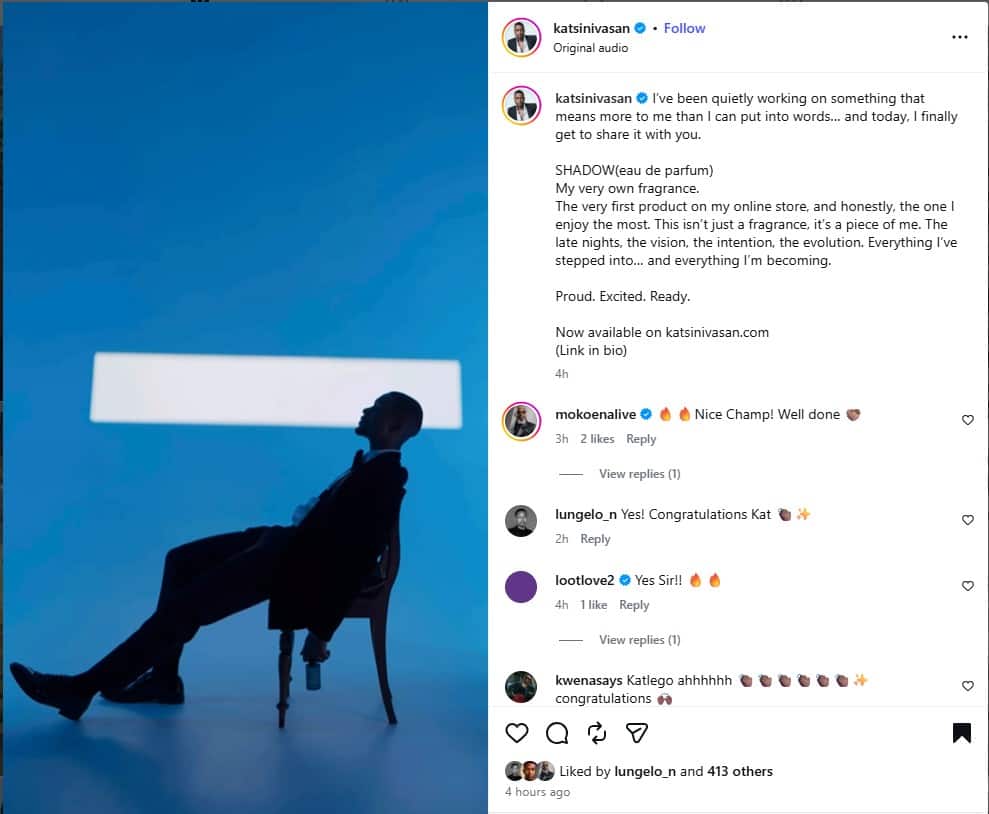
Task: Share post via paper plane icon
Action: [x=637, y=733]
